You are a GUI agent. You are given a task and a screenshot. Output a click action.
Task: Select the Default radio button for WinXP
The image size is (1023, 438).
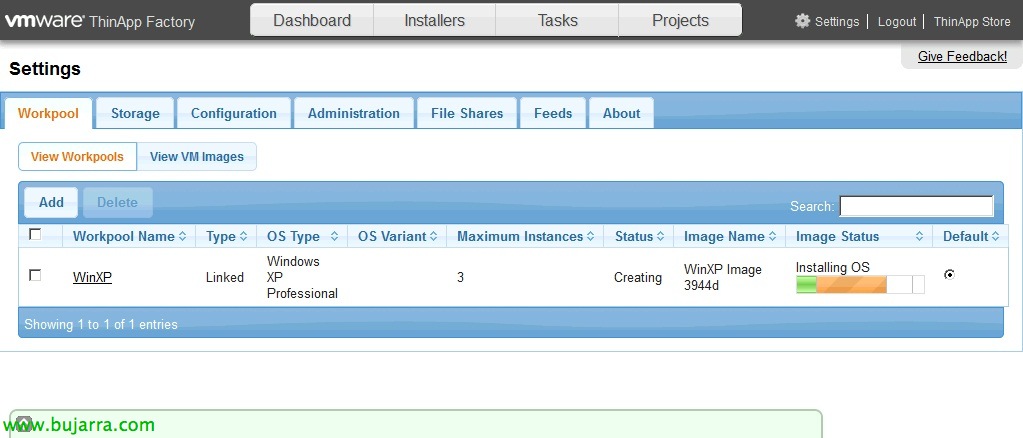pos(949,275)
